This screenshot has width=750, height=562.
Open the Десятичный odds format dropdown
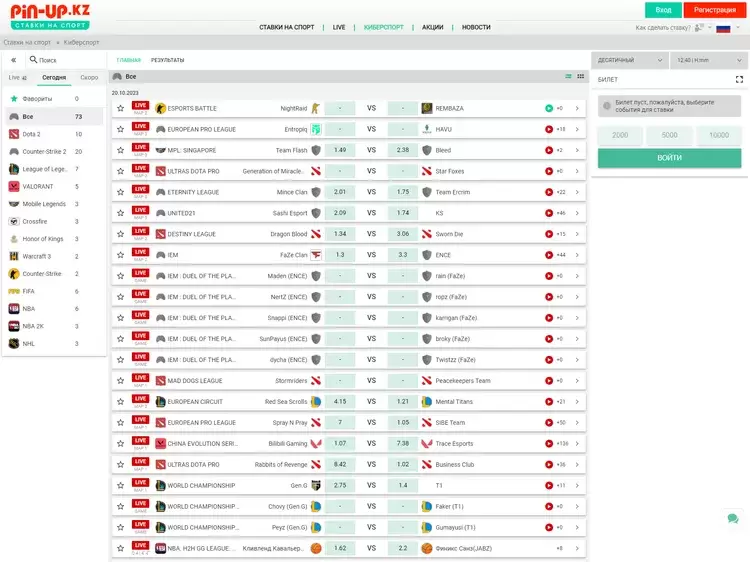click(629, 60)
